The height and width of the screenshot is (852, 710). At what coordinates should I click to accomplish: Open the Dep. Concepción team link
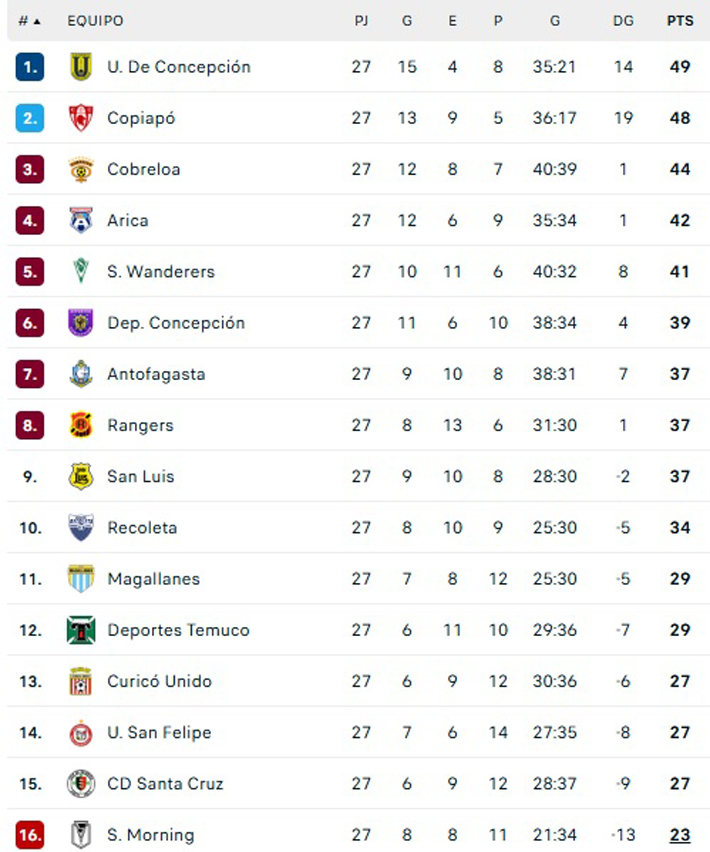coord(176,323)
